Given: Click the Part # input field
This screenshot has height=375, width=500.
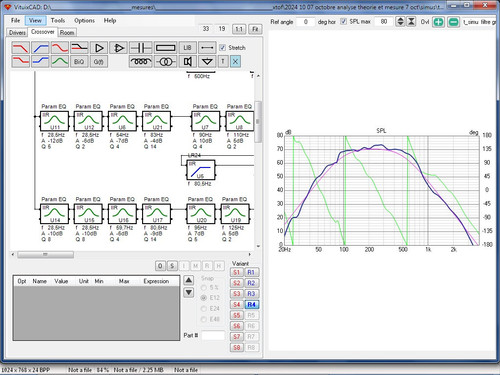Looking at the screenshot, I should tap(213, 335).
